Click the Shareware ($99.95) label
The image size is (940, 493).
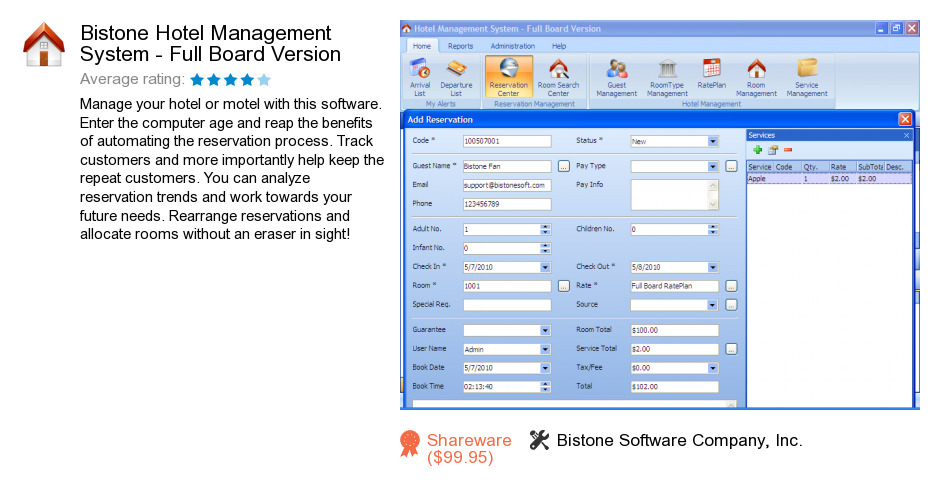point(469,449)
